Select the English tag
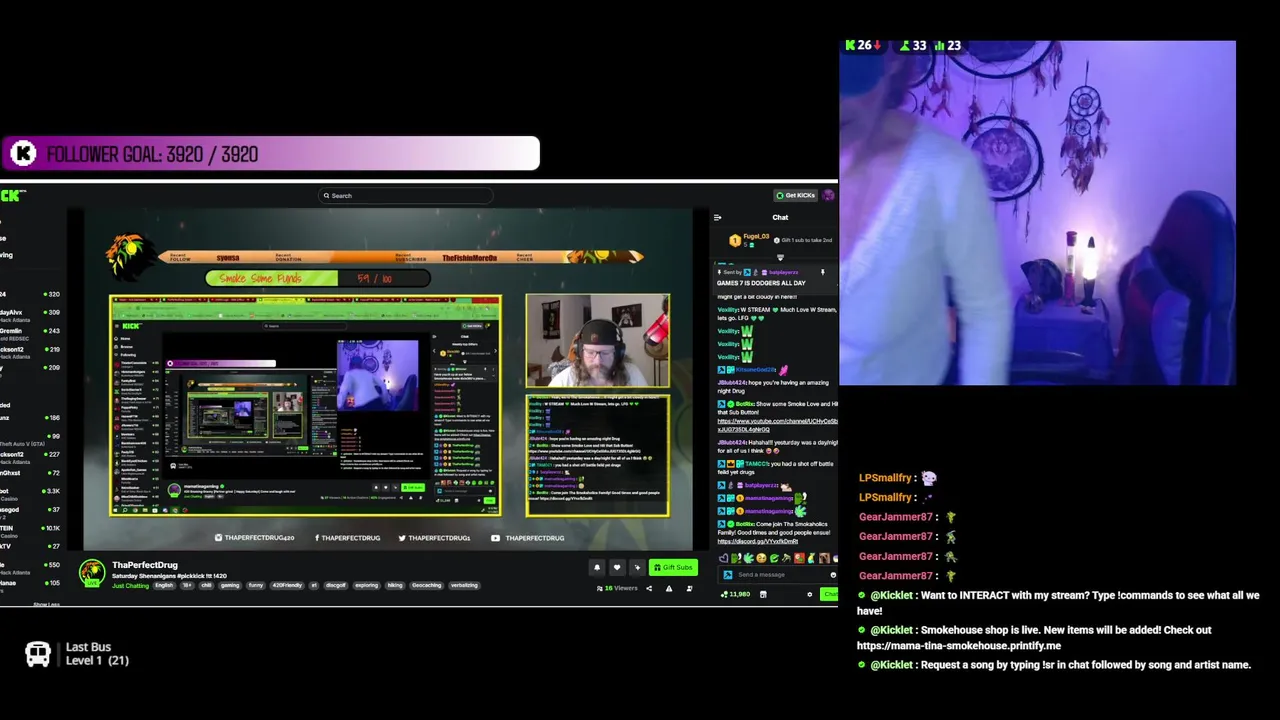The width and height of the screenshot is (1280, 720). click(164, 585)
